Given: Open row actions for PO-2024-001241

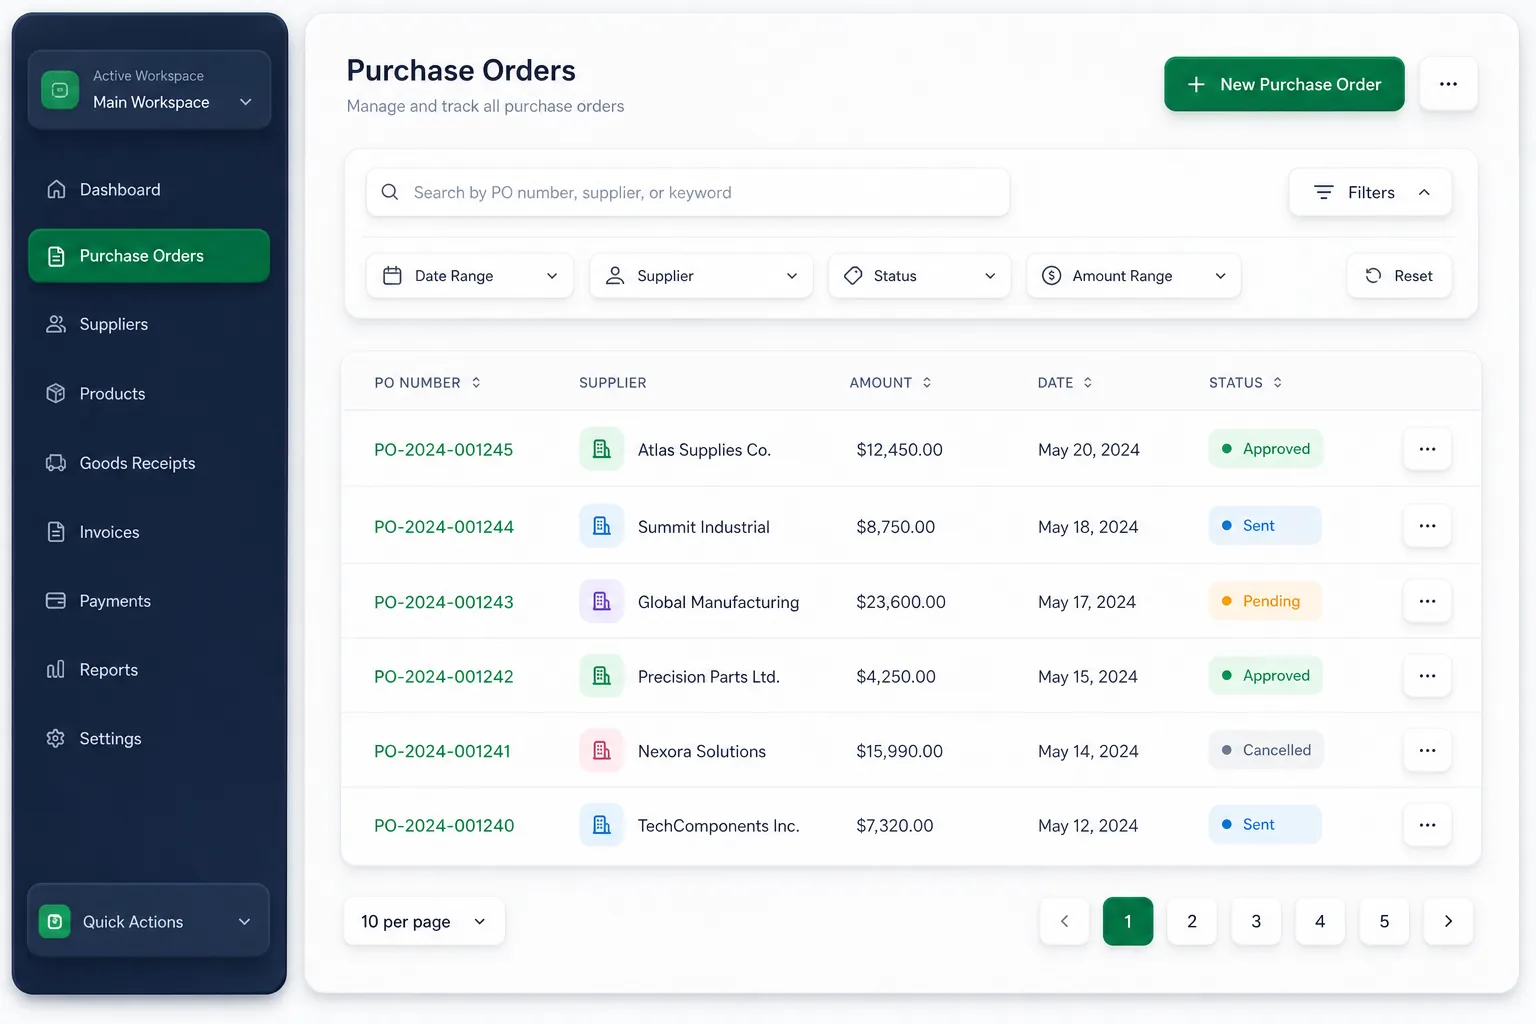Looking at the screenshot, I should pos(1427,750).
